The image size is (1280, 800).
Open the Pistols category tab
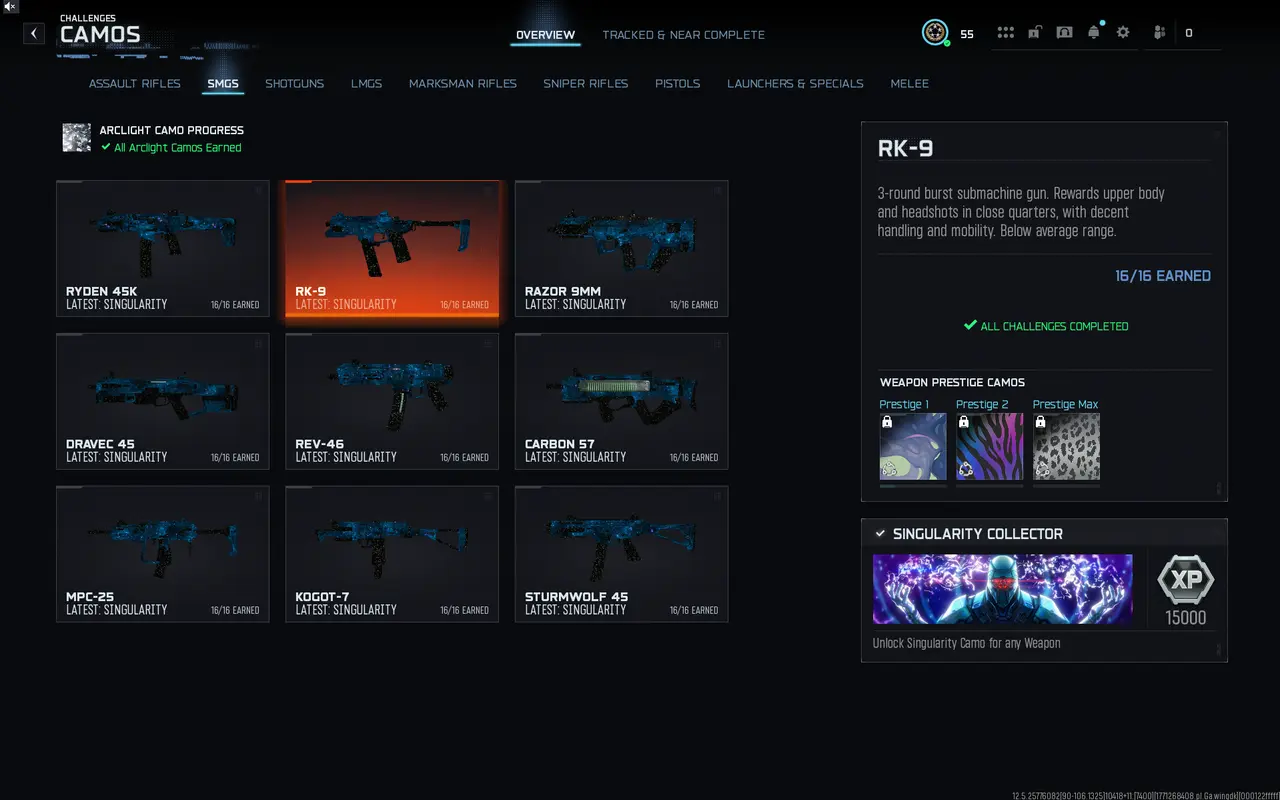pos(677,84)
